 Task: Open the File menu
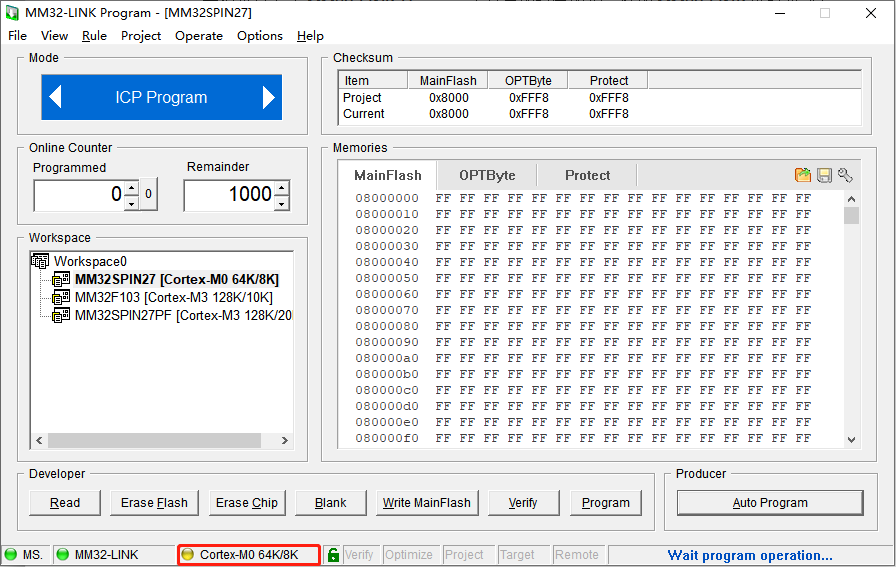(18, 35)
